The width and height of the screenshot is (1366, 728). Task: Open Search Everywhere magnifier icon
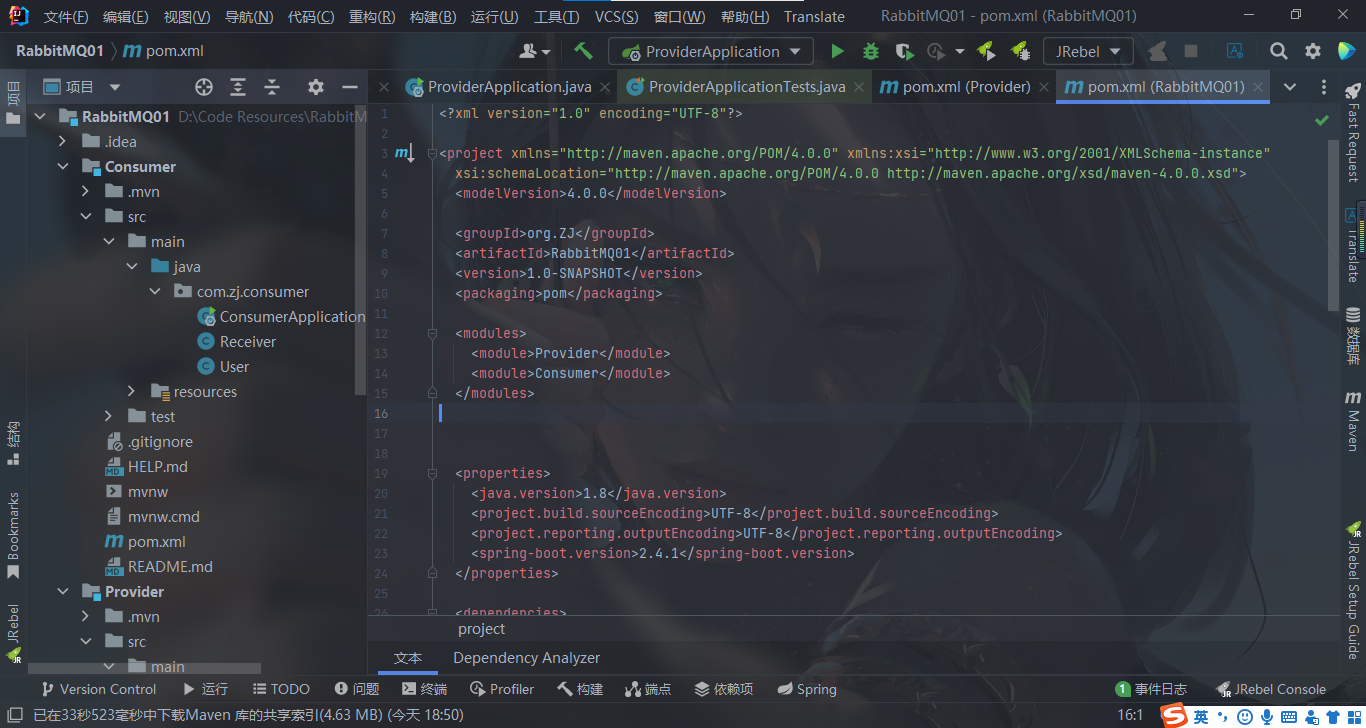coord(1279,51)
